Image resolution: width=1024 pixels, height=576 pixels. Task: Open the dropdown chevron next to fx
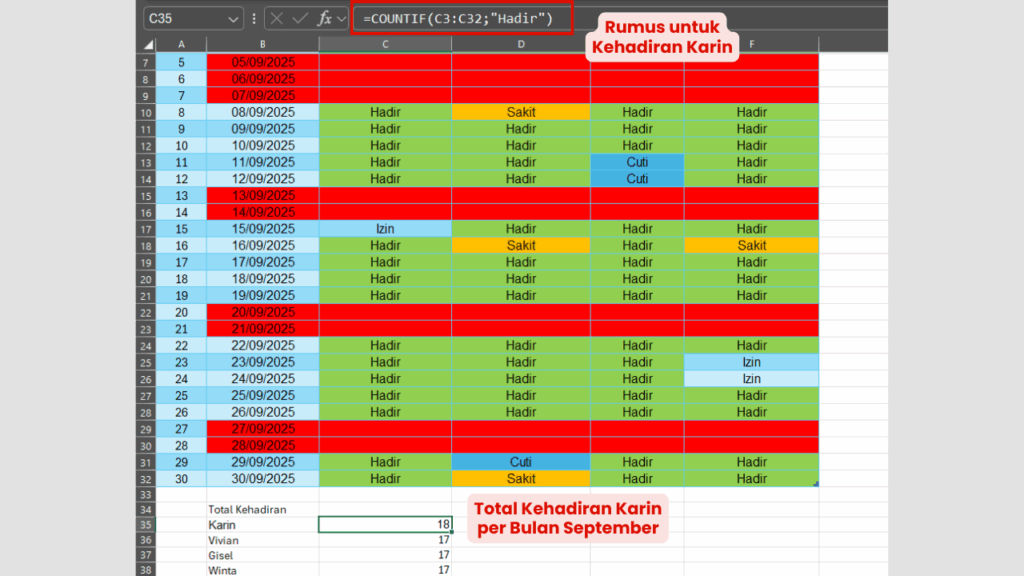(x=342, y=19)
